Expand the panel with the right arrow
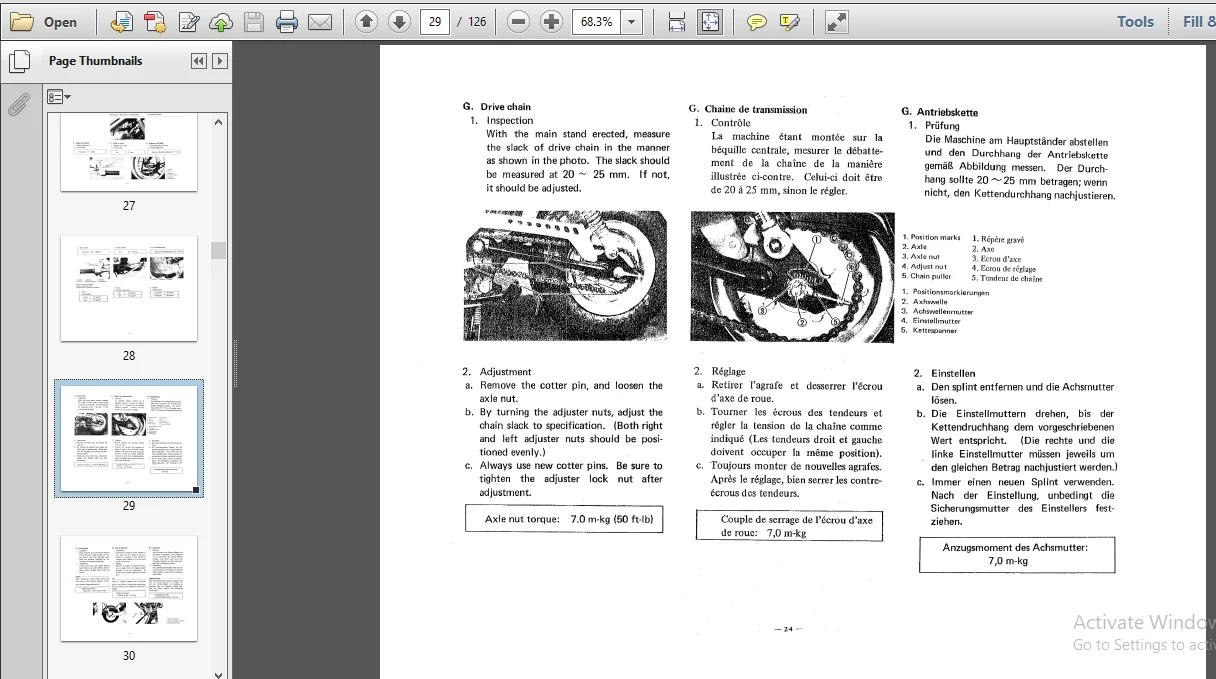The image size is (1216, 679). (220, 61)
